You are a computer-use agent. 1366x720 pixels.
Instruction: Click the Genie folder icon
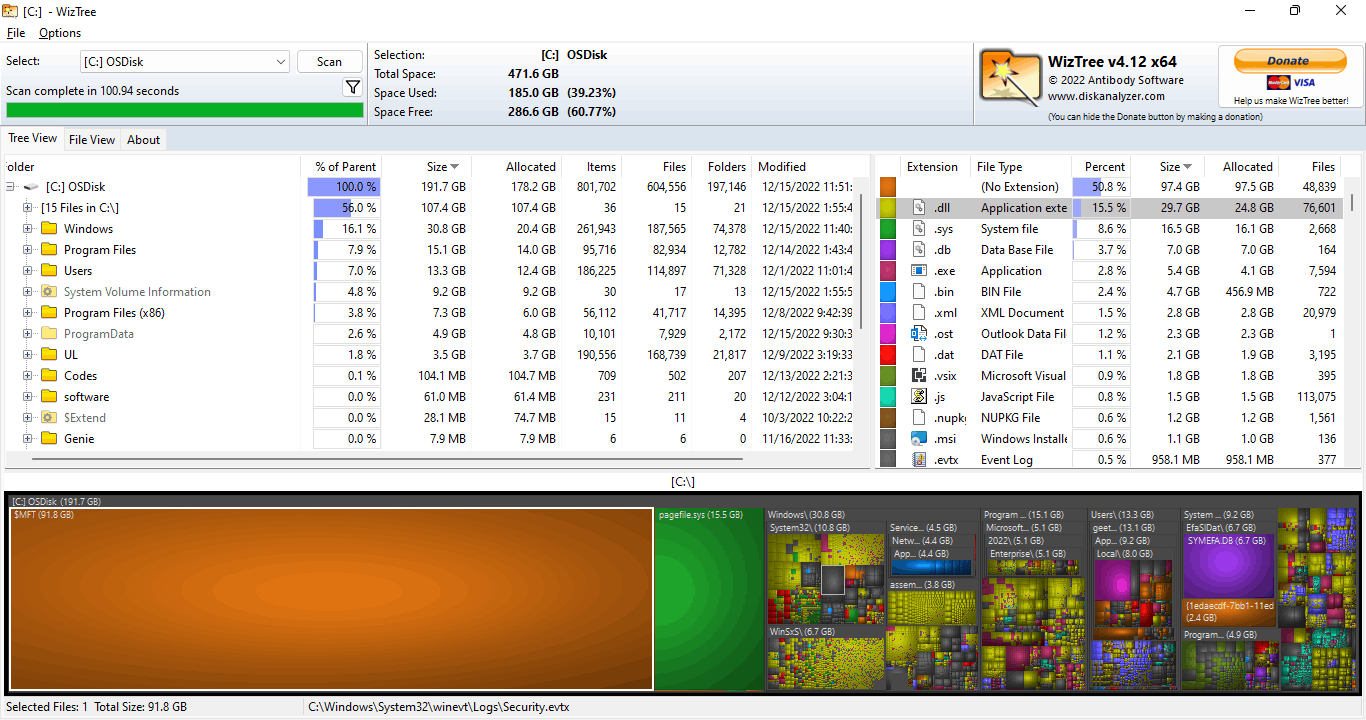point(48,439)
